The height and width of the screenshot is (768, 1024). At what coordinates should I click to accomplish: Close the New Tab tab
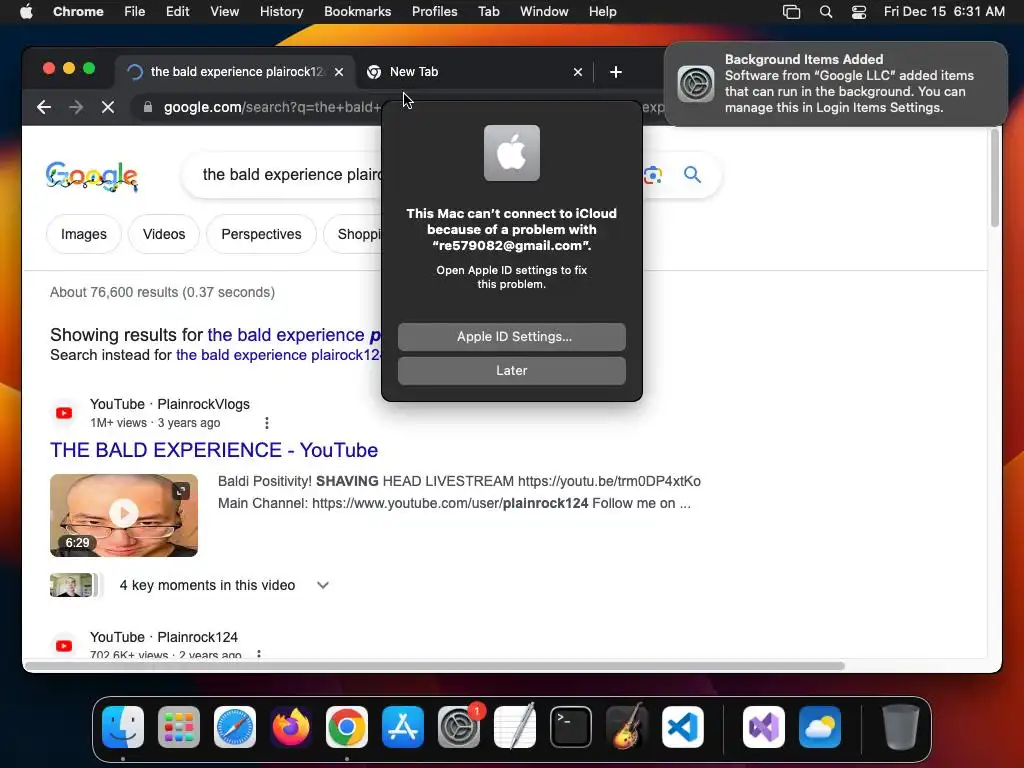[577, 72]
